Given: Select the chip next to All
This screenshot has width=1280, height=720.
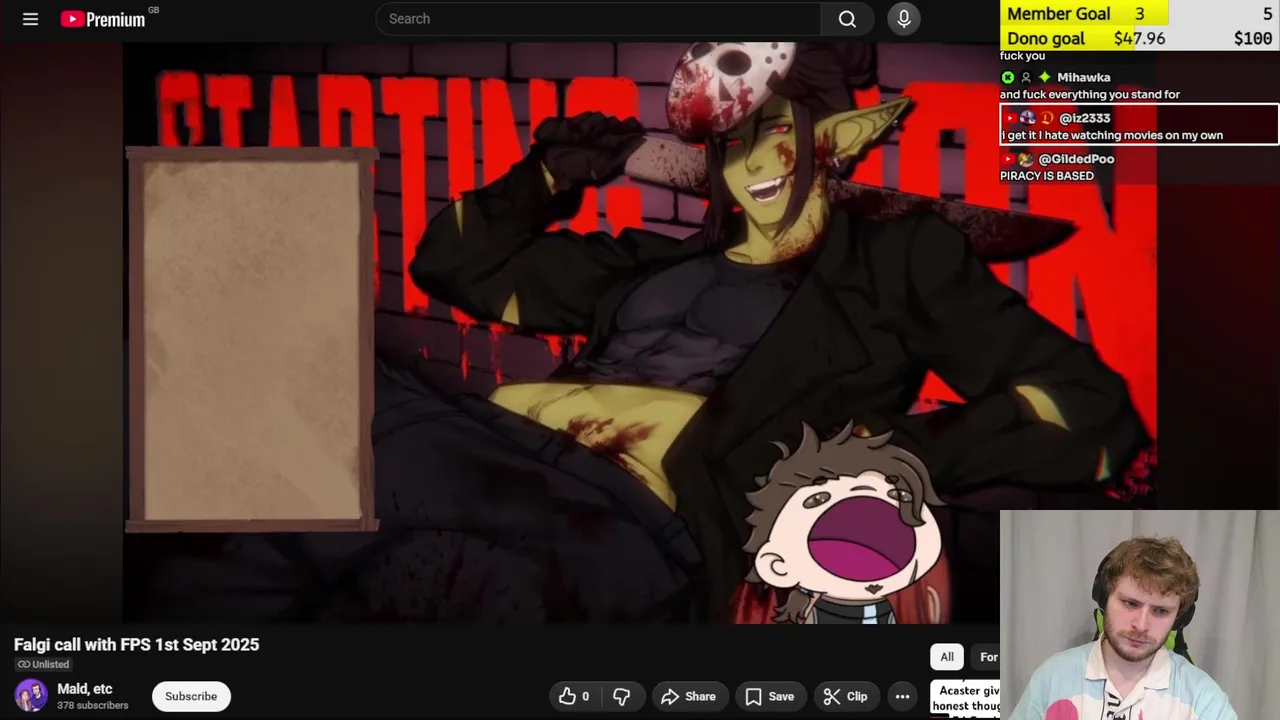Looking at the screenshot, I should 988,657.
